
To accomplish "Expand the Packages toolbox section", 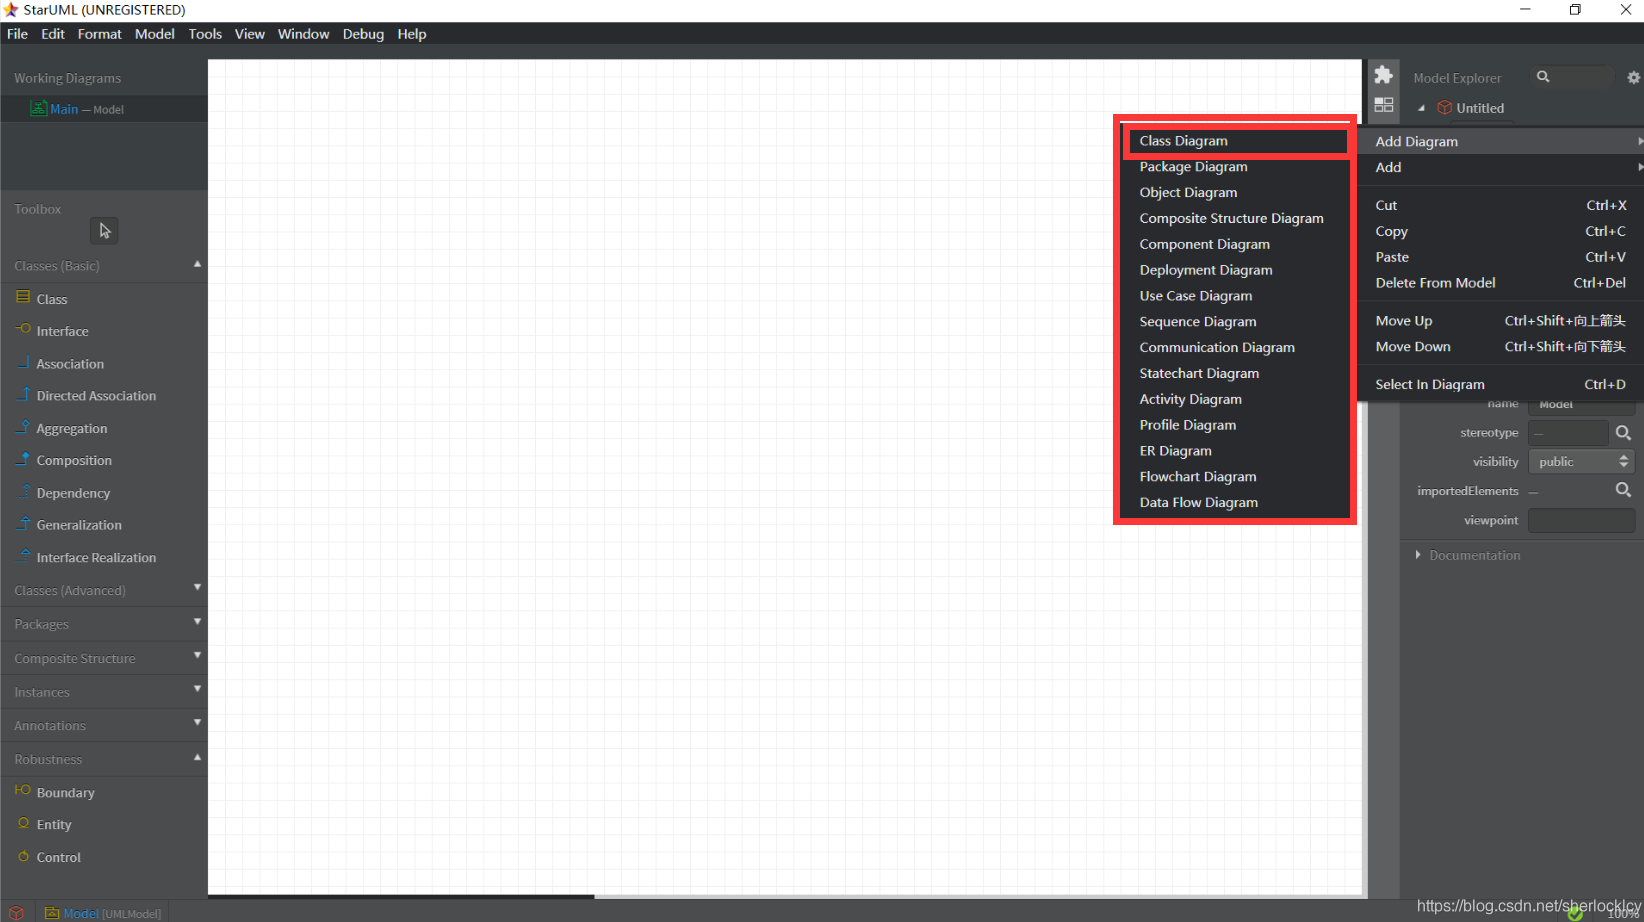I will (x=197, y=622).
